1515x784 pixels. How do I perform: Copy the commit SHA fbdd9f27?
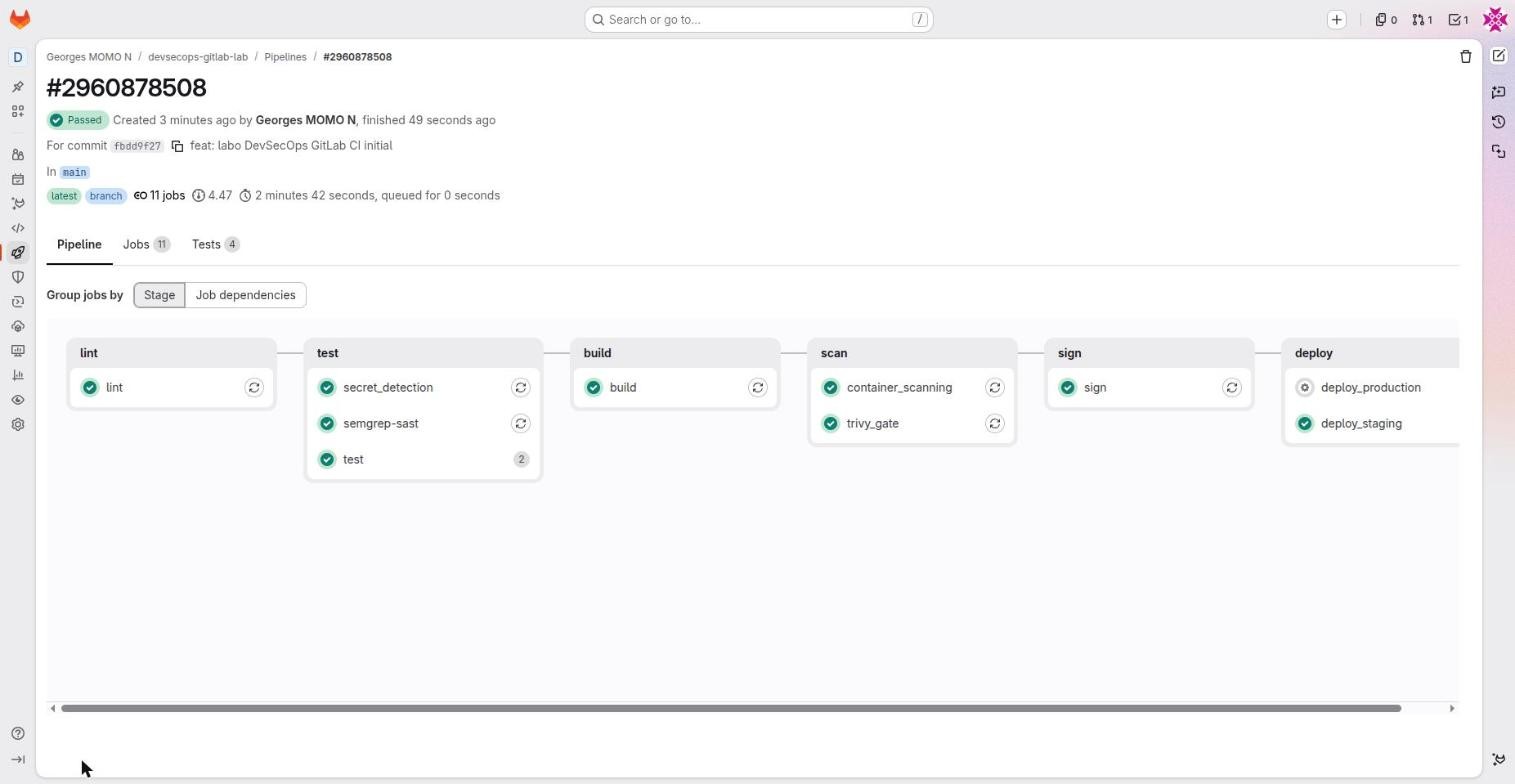point(177,146)
